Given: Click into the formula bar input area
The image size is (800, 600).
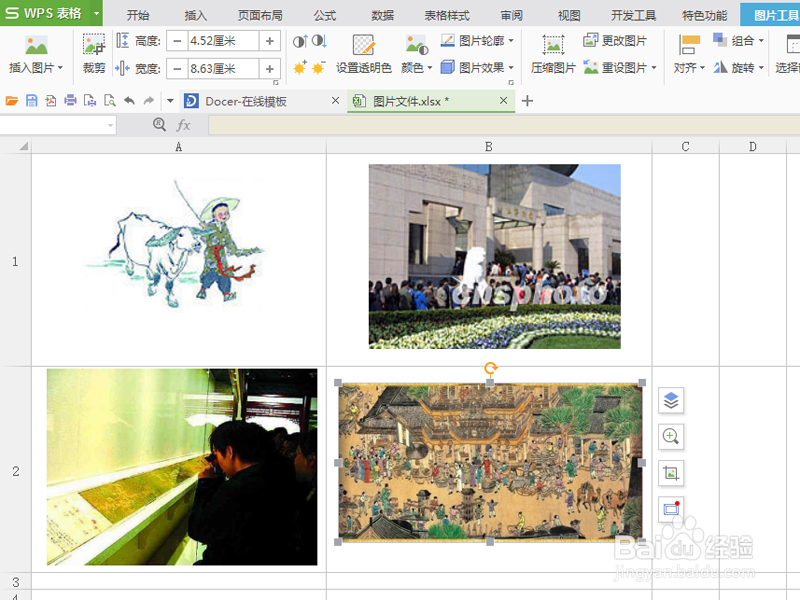Looking at the screenshot, I should click(504, 125).
